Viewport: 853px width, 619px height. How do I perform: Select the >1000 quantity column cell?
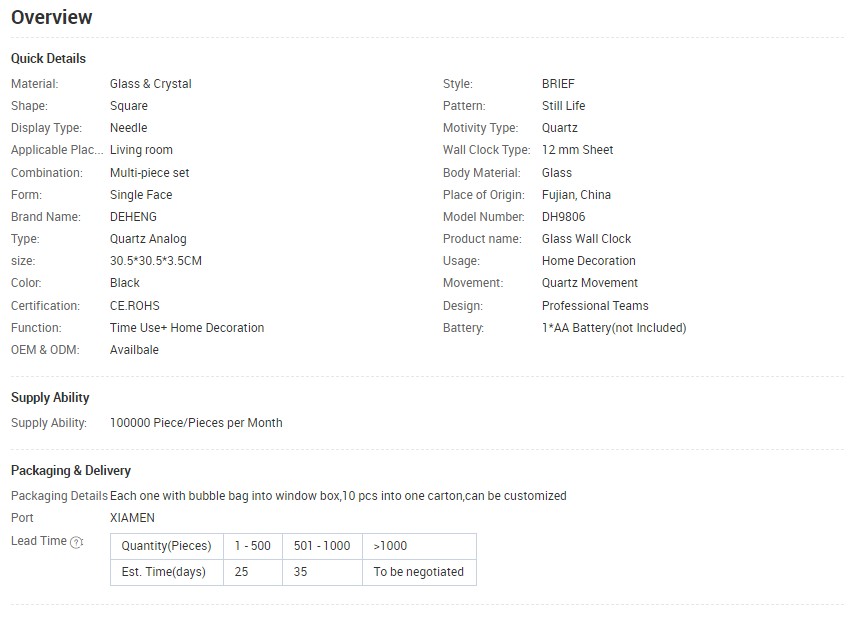tap(419, 546)
